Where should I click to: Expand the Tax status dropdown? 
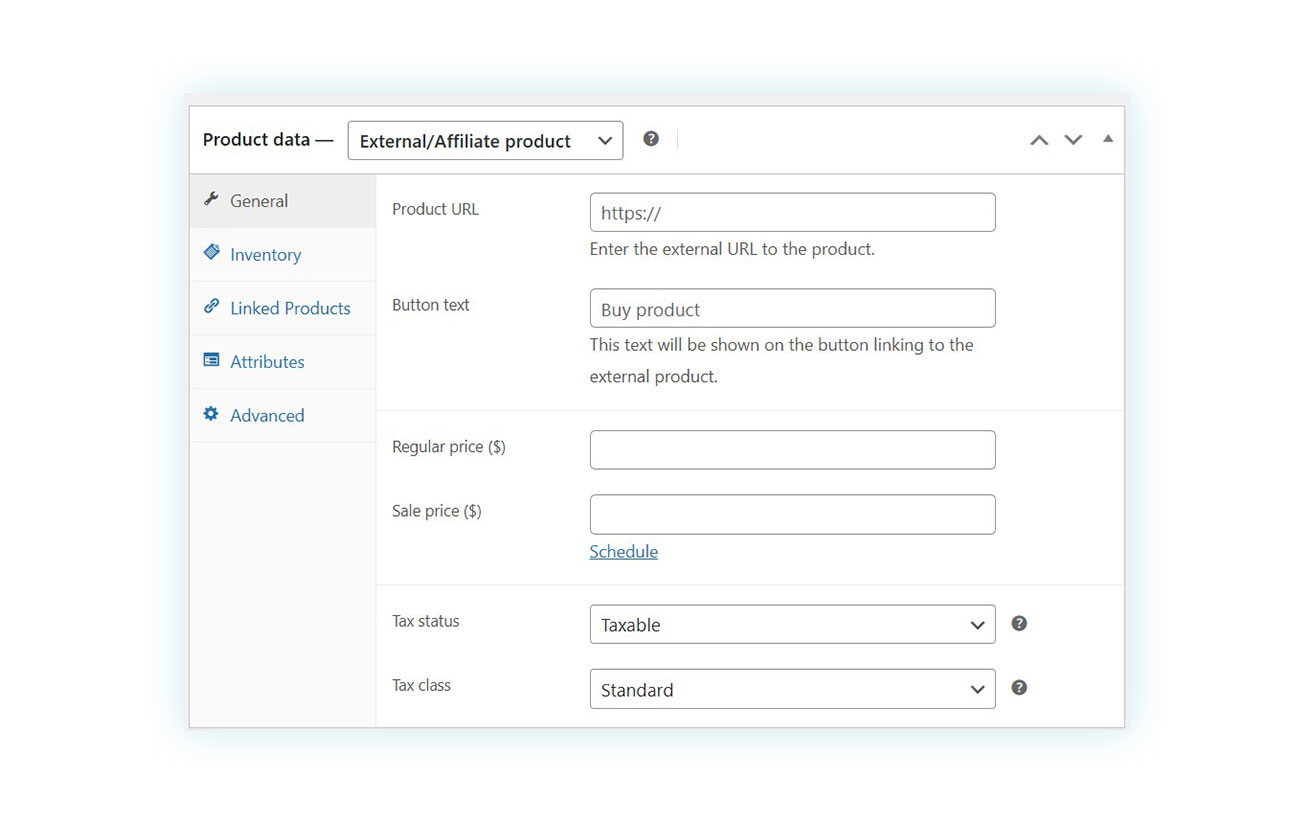click(792, 624)
